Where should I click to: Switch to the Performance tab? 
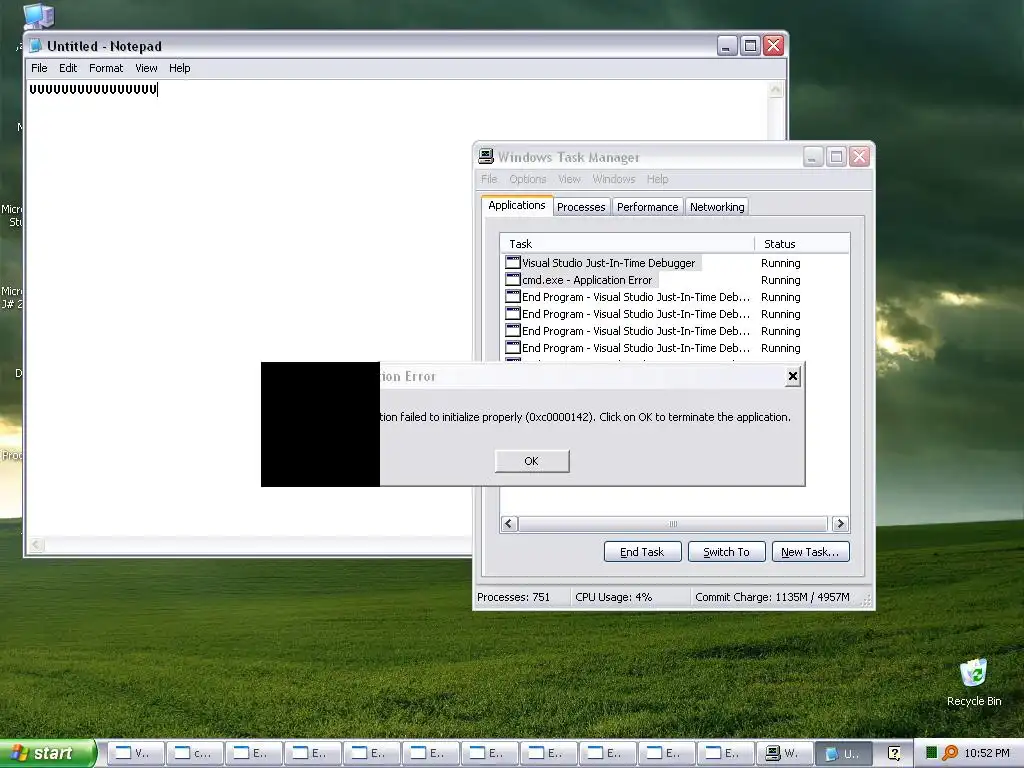tap(647, 207)
